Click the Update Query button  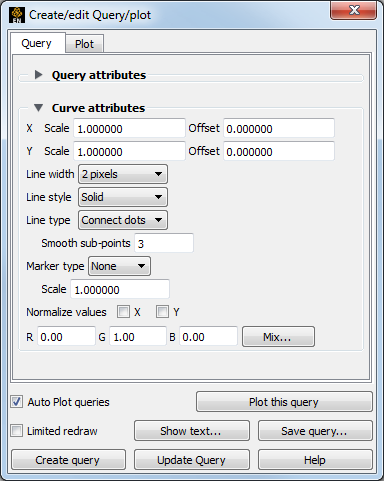pos(192,460)
